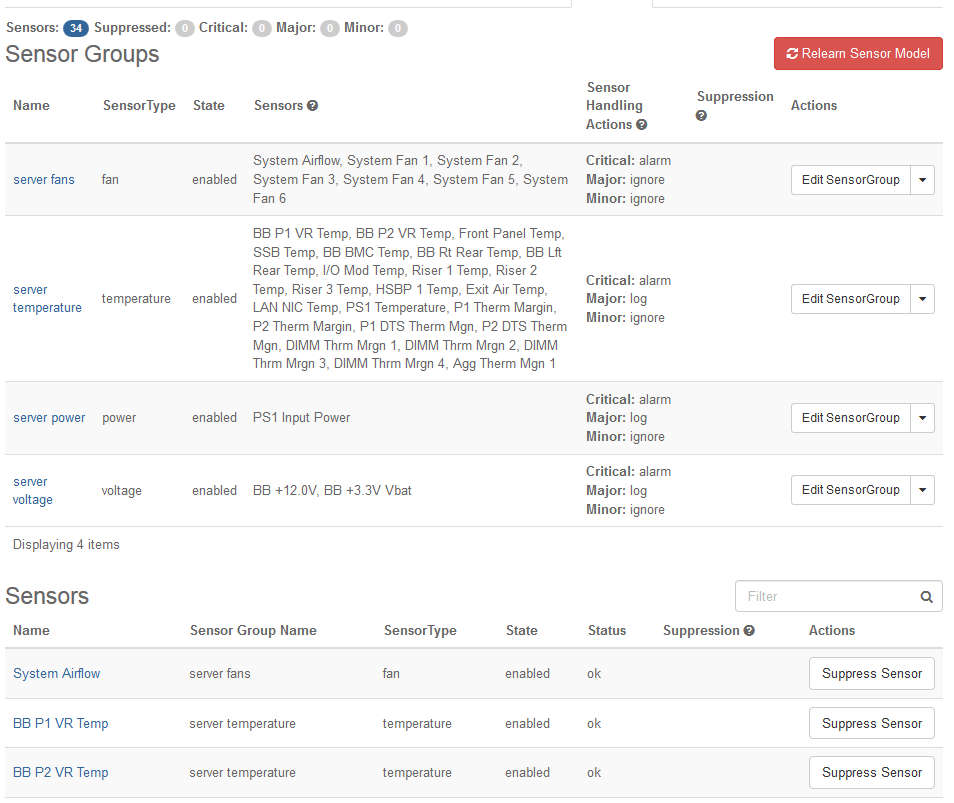This screenshot has width=954, height=803.
Task: Open the server fans group link
Action: click(x=44, y=180)
